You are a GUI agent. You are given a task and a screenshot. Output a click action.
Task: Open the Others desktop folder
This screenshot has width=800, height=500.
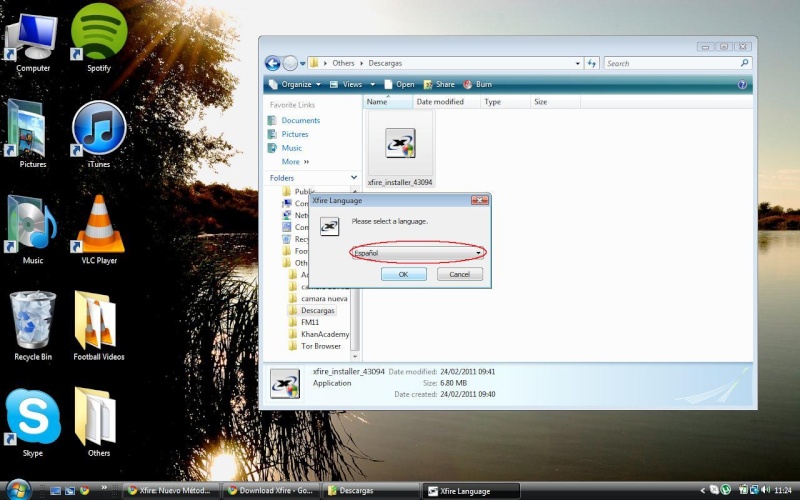click(98, 421)
